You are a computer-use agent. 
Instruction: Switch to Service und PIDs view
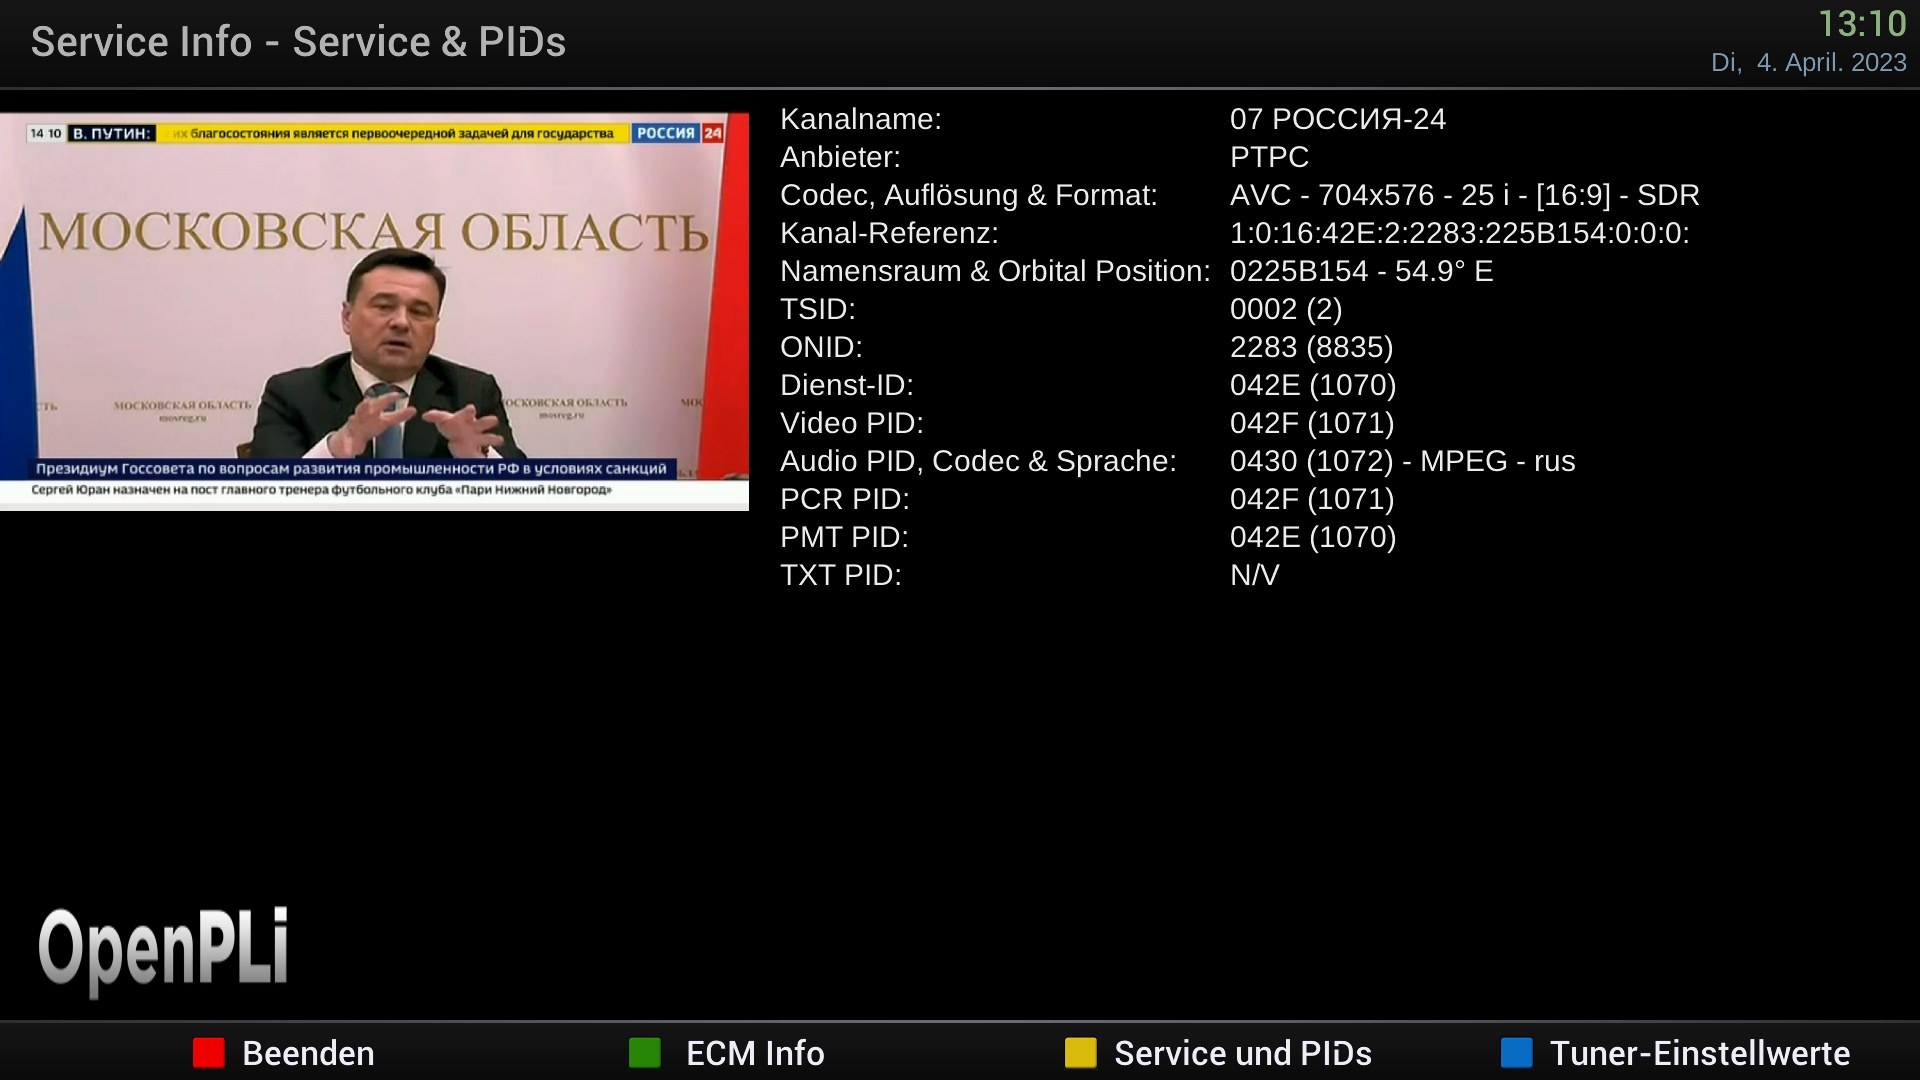(x=1242, y=1053)
